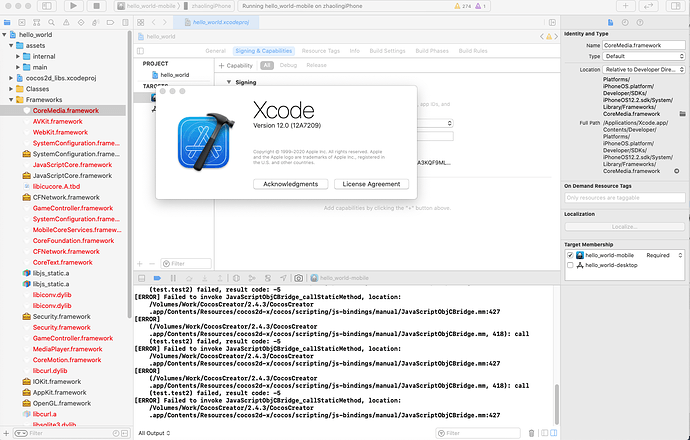Click the Name field CoreMedia.framework
Screen dimensions: 690x440
coord(643,45)
